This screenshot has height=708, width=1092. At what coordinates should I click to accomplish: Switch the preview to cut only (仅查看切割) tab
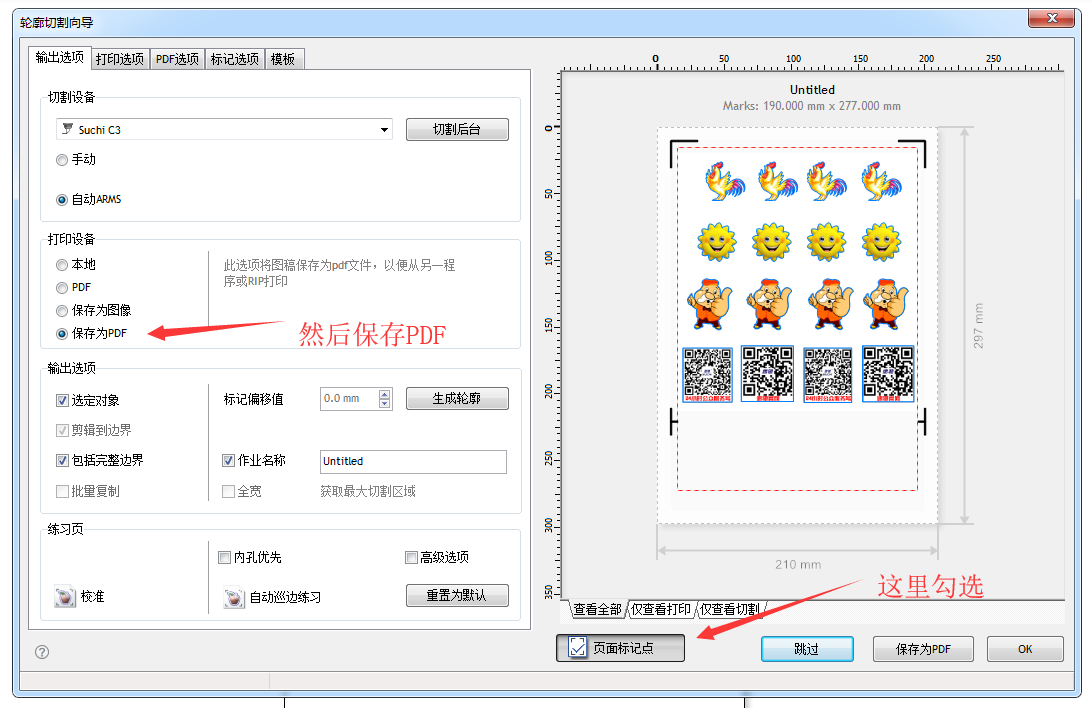click(730, 609)
